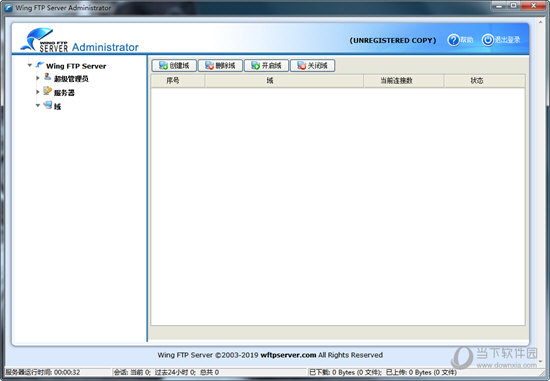Click the 创建域 create domain button
550x381 pixels.
tap(174, 66)
